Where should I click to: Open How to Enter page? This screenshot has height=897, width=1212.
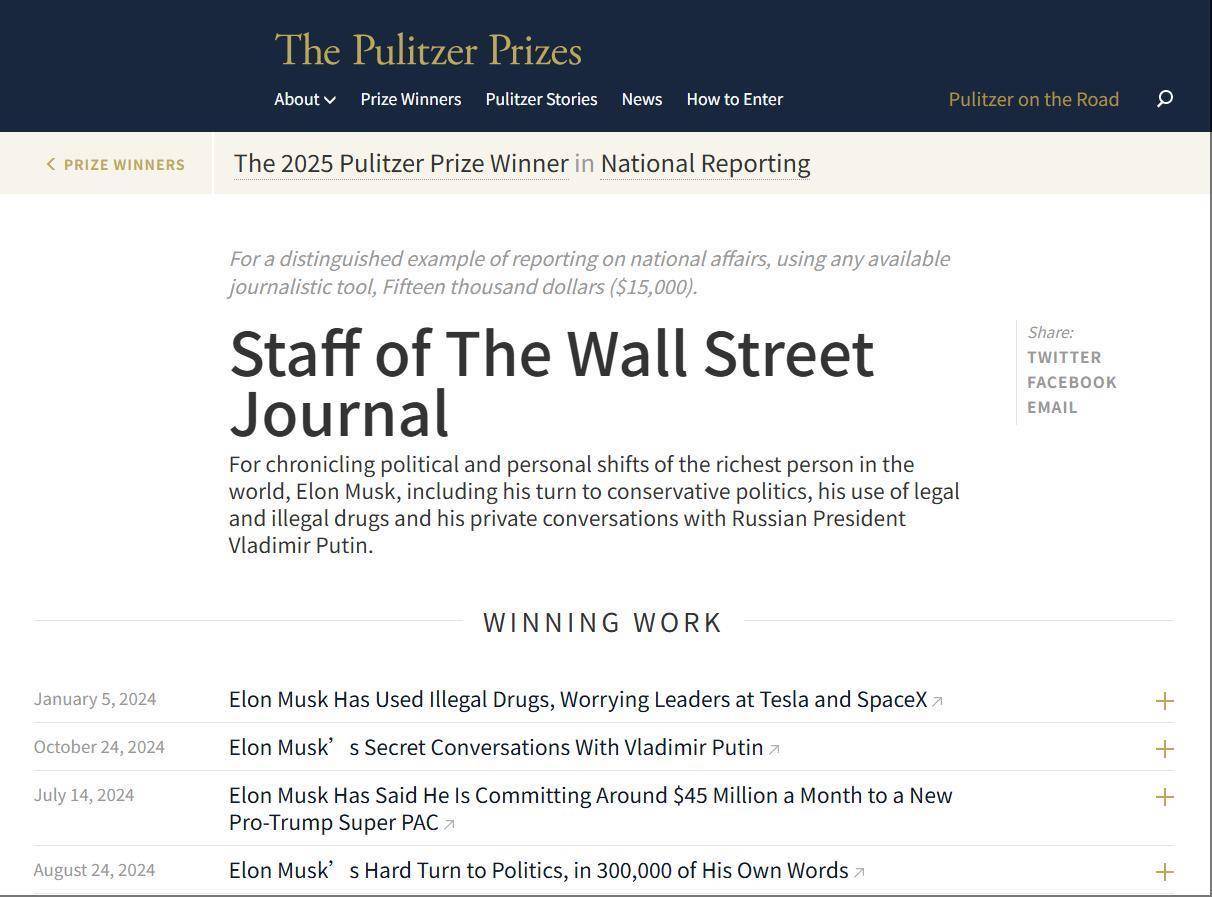point(735,99)
